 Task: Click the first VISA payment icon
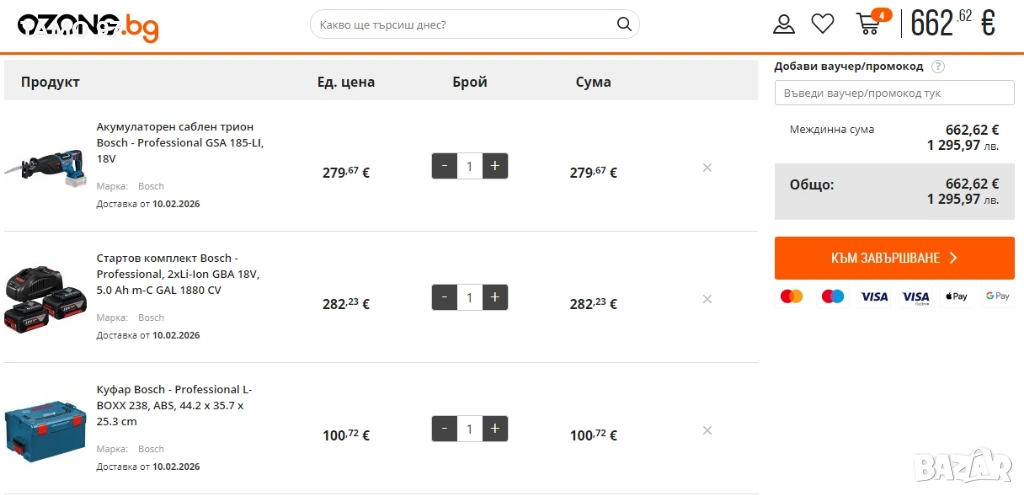click(x=874, y=296)
